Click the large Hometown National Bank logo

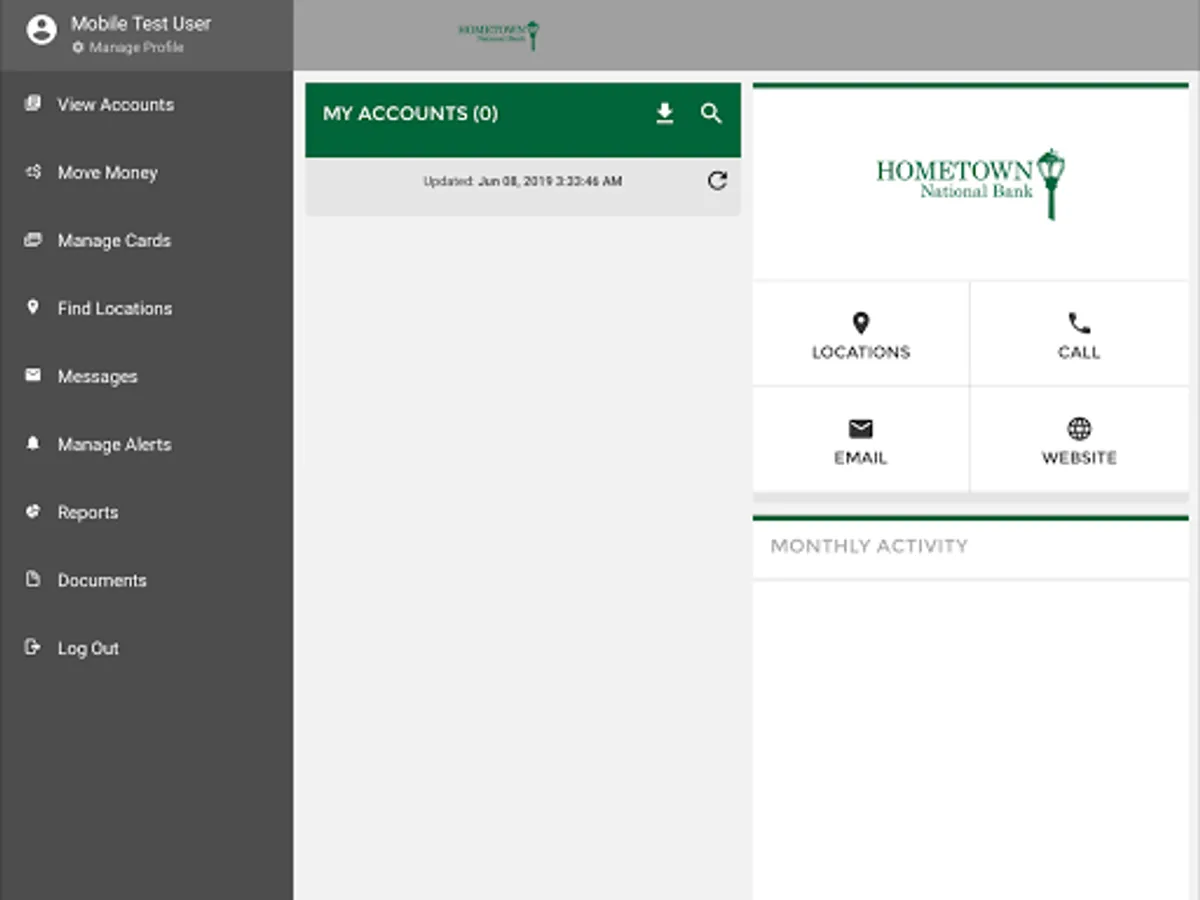970,184
